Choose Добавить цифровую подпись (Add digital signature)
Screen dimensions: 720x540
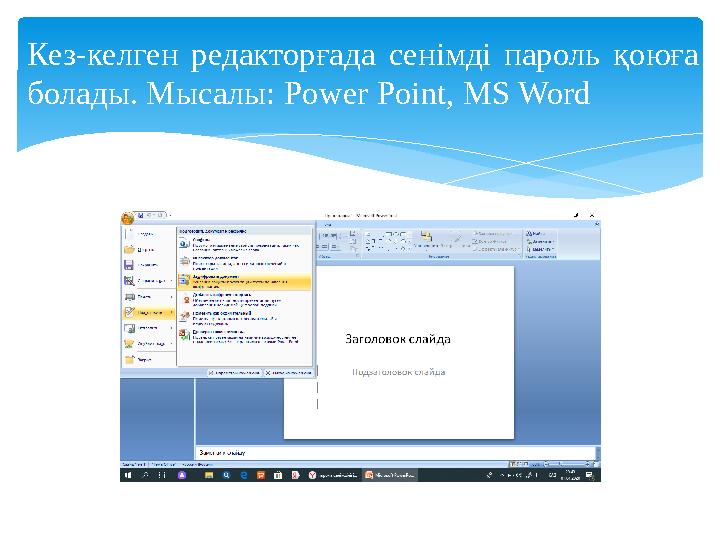click(x=245, y=300)
